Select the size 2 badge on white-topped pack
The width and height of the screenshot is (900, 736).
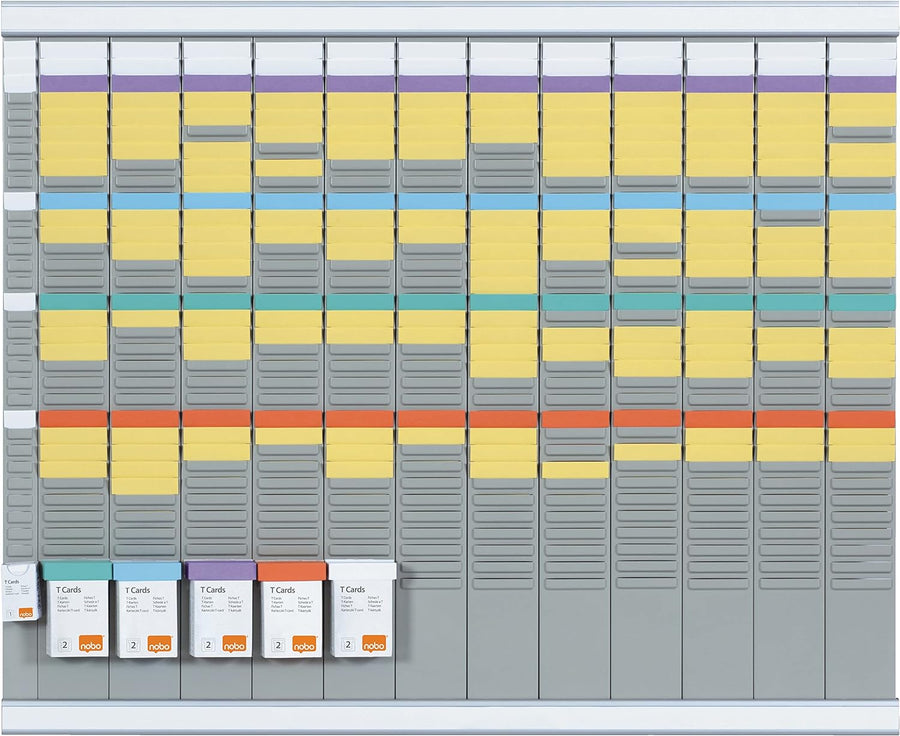(x=350, y=644)
